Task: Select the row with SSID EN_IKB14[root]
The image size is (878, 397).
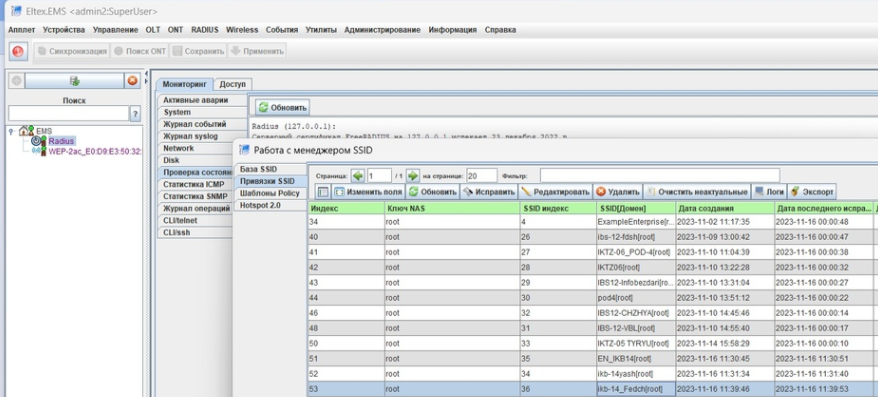Action: coord(592,358)
